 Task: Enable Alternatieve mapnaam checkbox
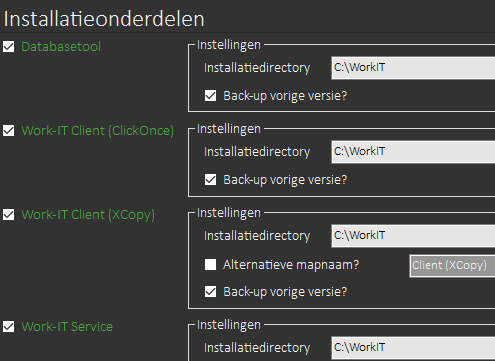click(x=210, y=265)
